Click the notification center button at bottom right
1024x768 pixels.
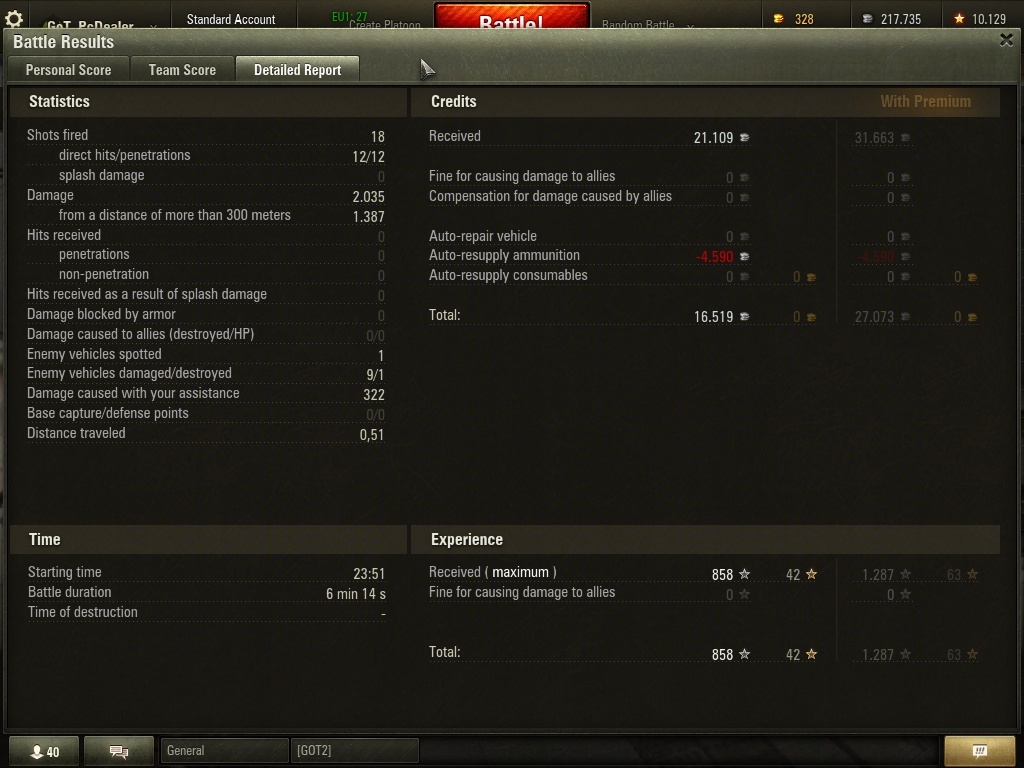pyautogui.click(x=980, y=751)
